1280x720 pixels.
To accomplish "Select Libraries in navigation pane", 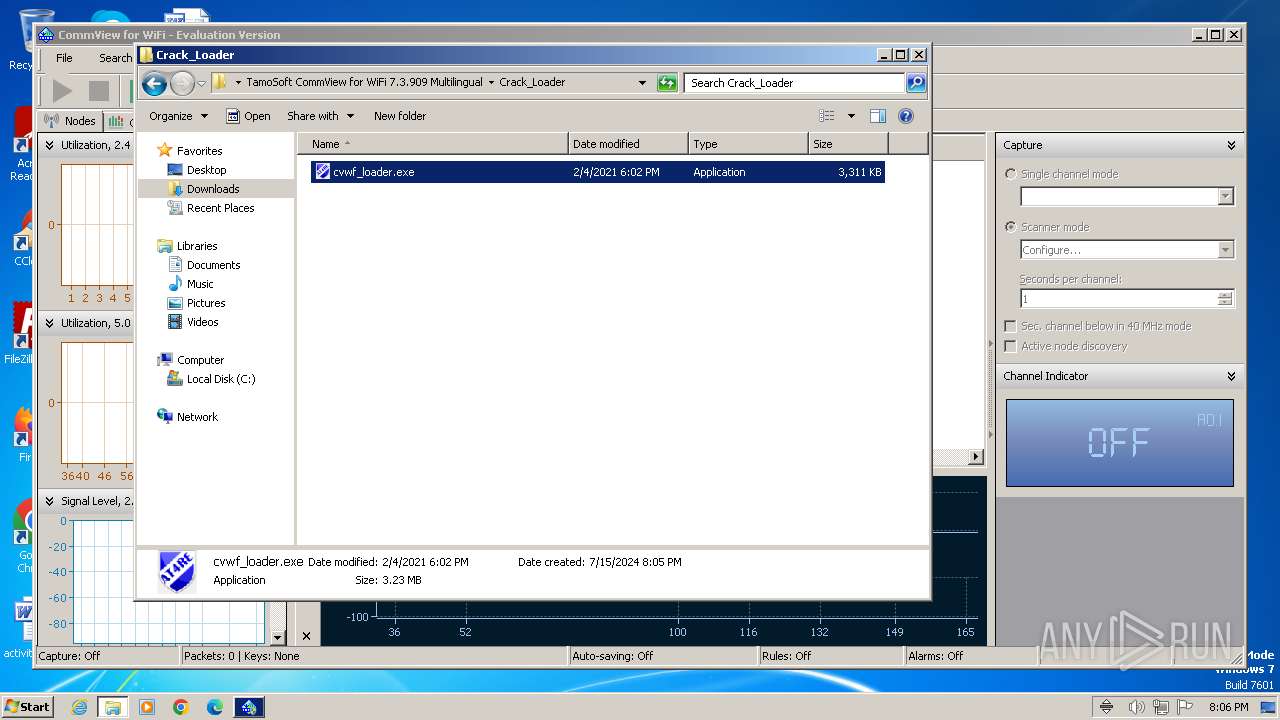I will (197, 246).
